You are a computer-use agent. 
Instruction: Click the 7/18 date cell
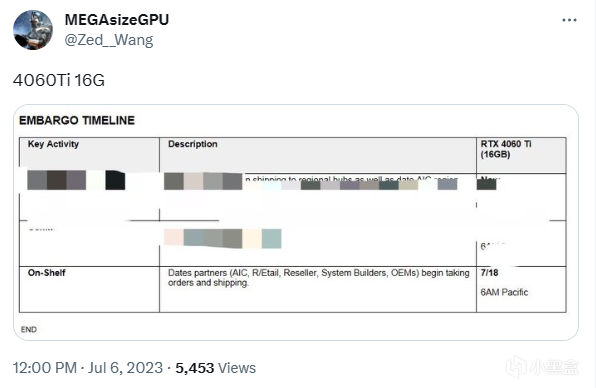click(x=489, y=273)
